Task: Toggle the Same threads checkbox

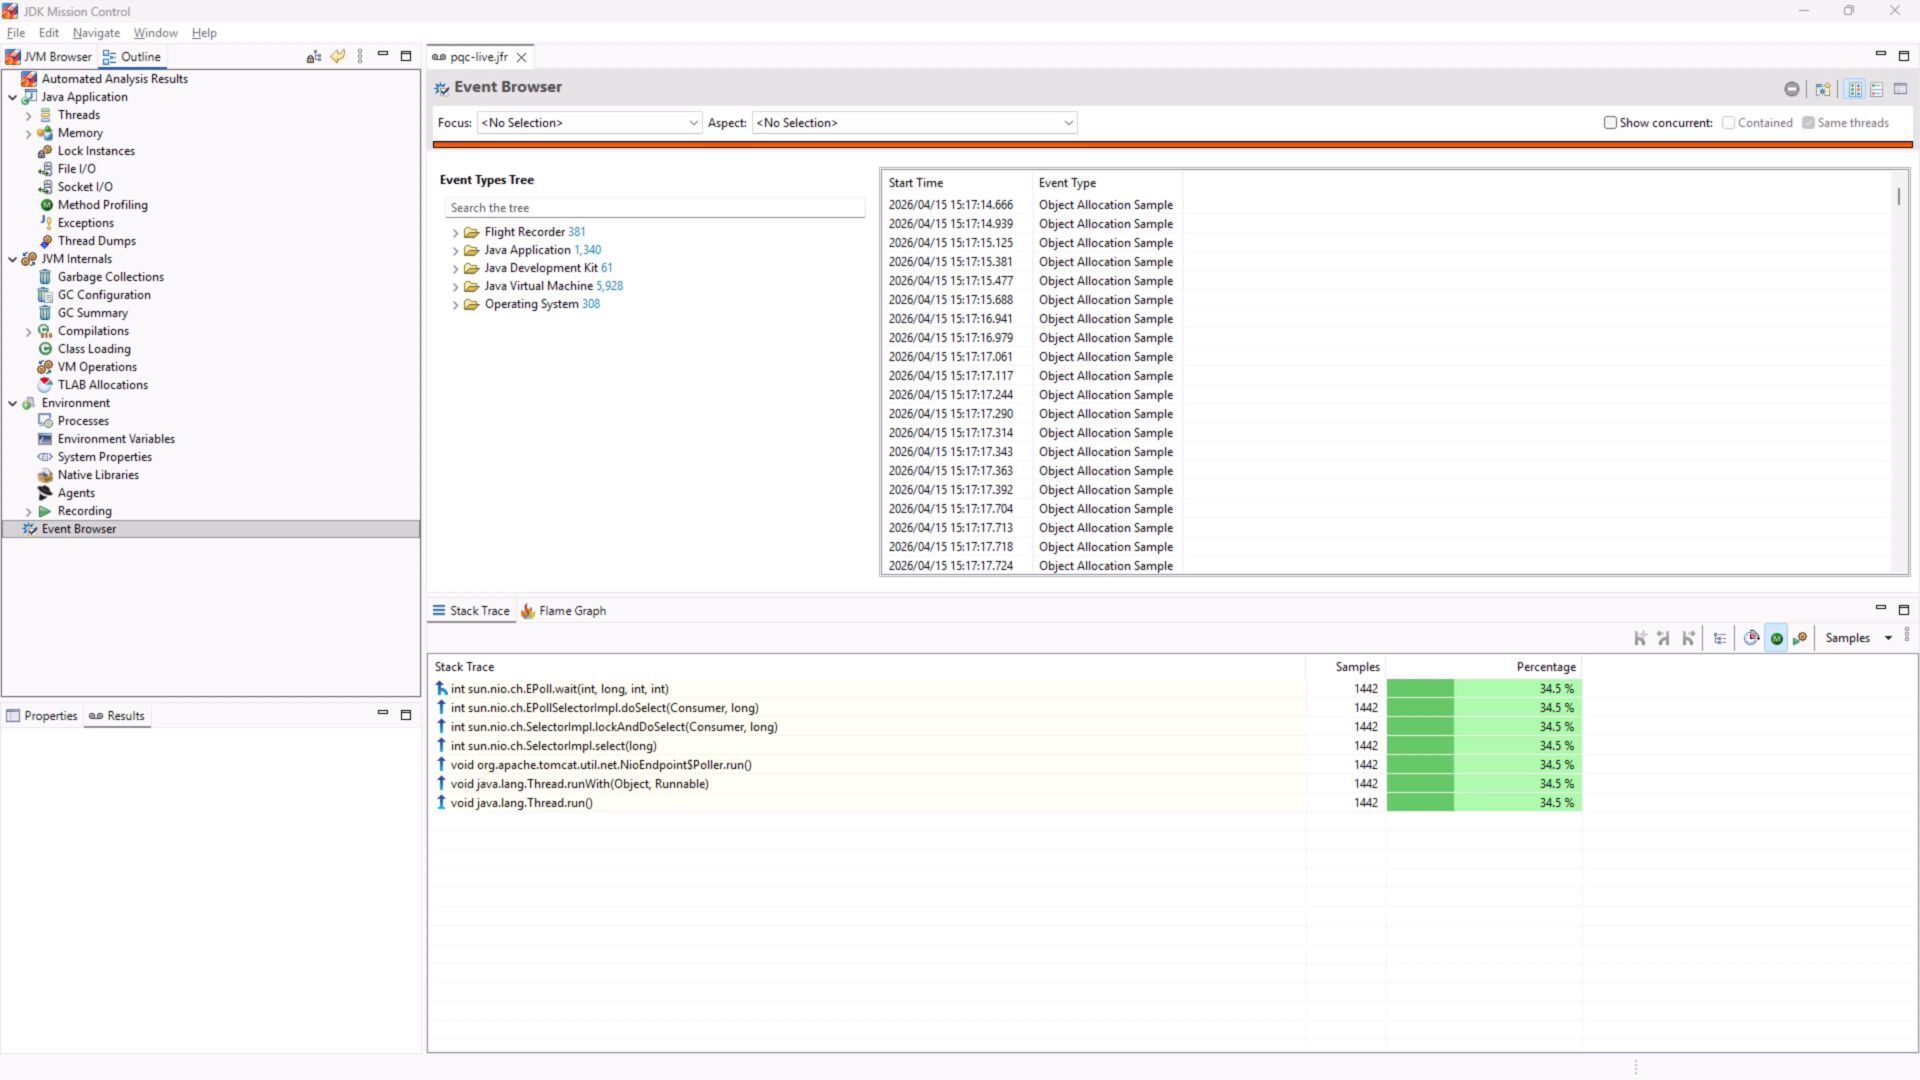Action: click(x=1808, y=123)
